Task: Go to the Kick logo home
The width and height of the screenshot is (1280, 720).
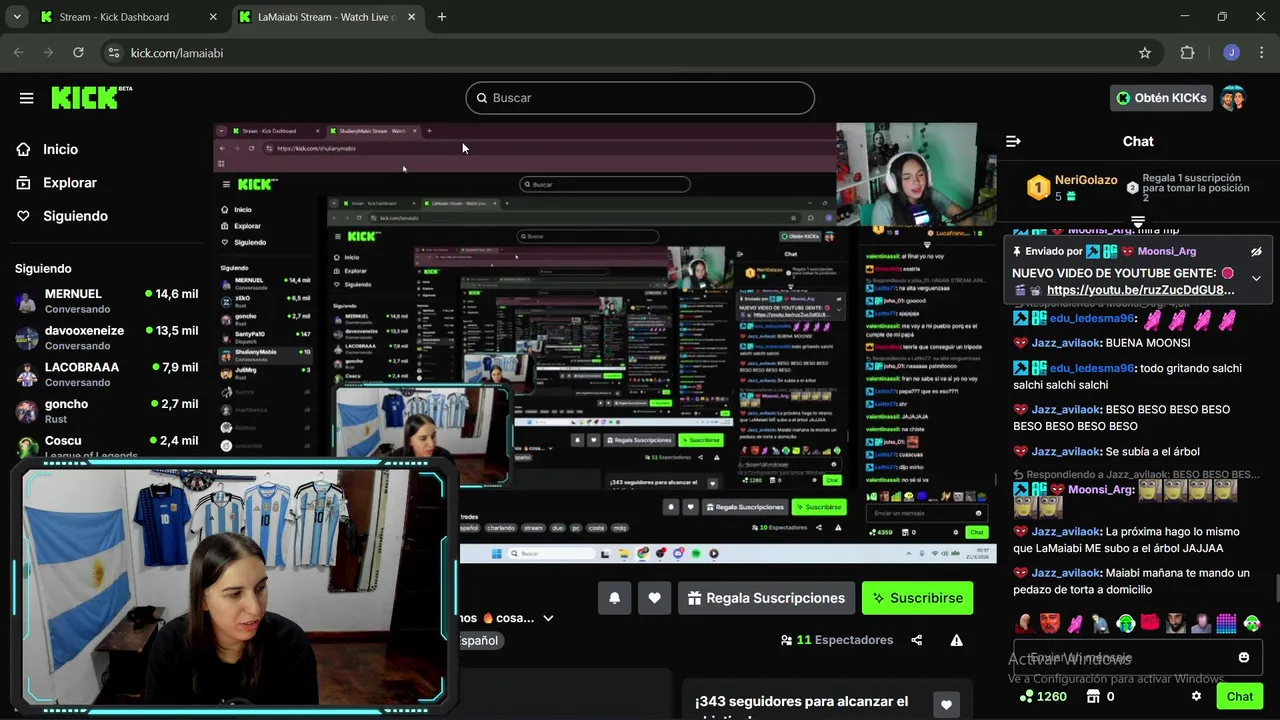Action: click(91, 97)
